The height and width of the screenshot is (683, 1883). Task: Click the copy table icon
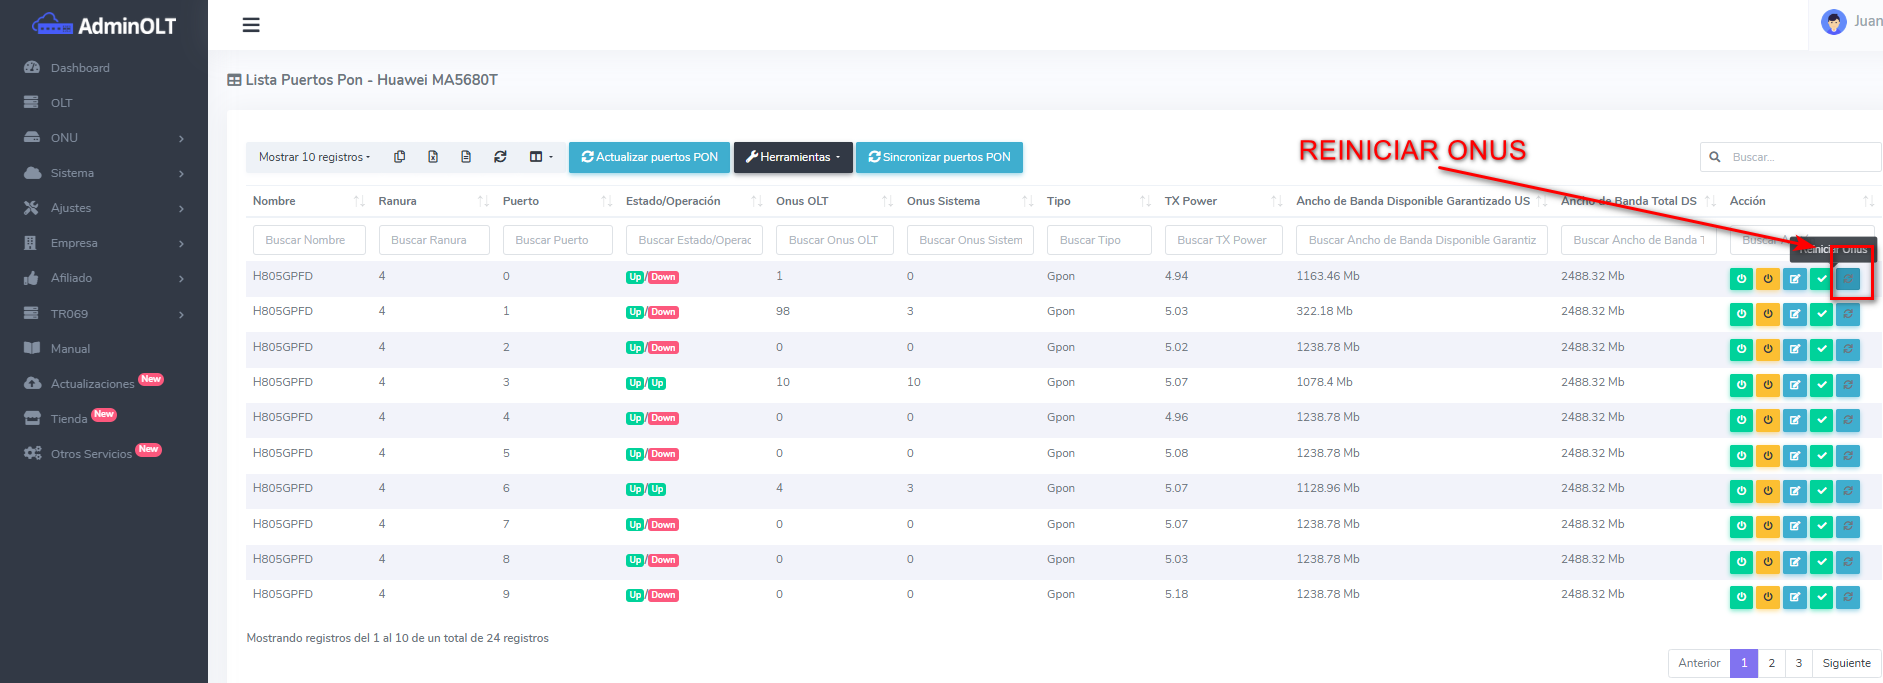click(399, 157)
